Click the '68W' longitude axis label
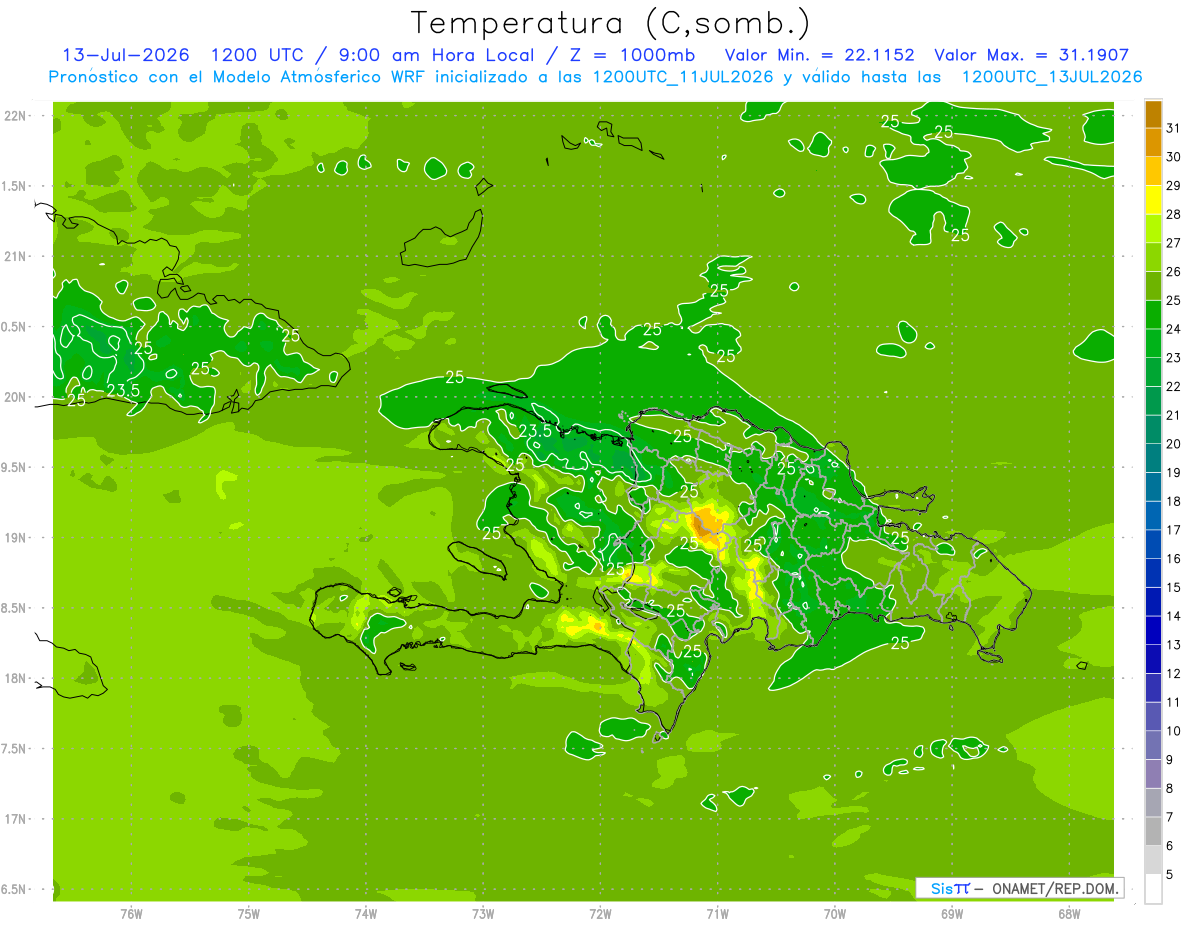The width and height of the screenshot is (1200, 927). coord(1069,914)
